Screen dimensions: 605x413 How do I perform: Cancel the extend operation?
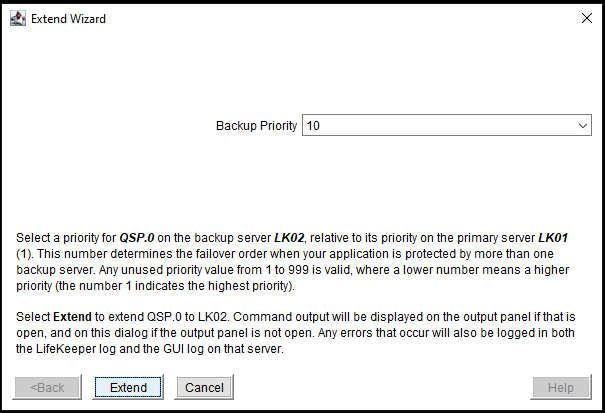[x=204, y=387]
